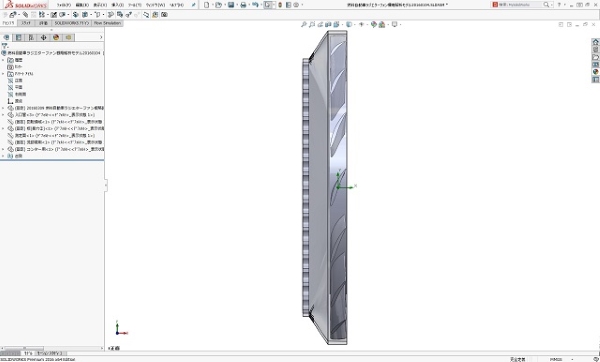Expand the first folder node in feature tree
The width and height of the screenshot is (600, 362).
(3, 60)
